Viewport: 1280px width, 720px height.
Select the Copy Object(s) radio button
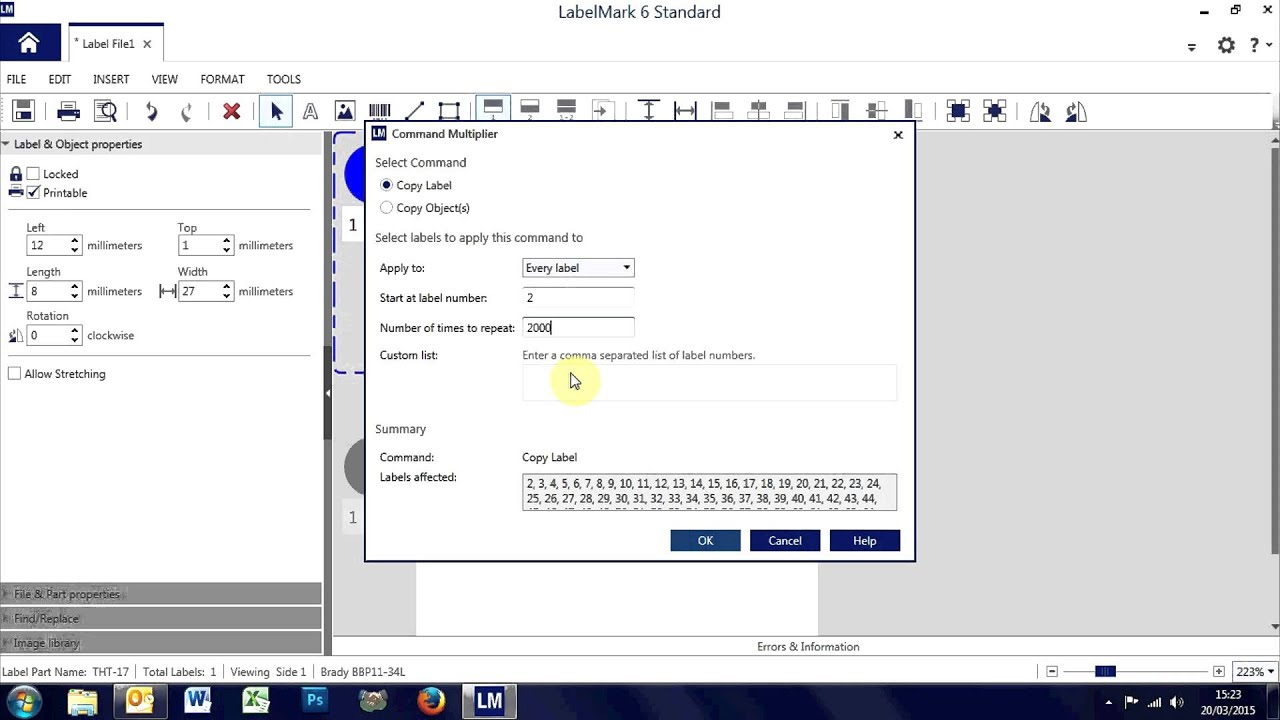click(386, 208)
